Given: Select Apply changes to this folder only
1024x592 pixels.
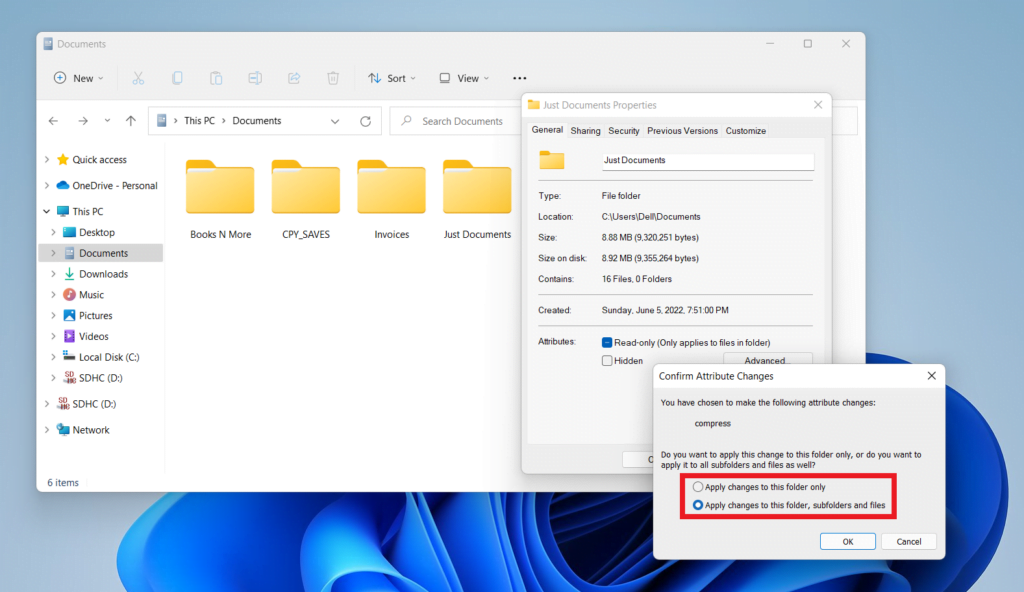Looking at the screenshot, I should click(x=697, y=487).
